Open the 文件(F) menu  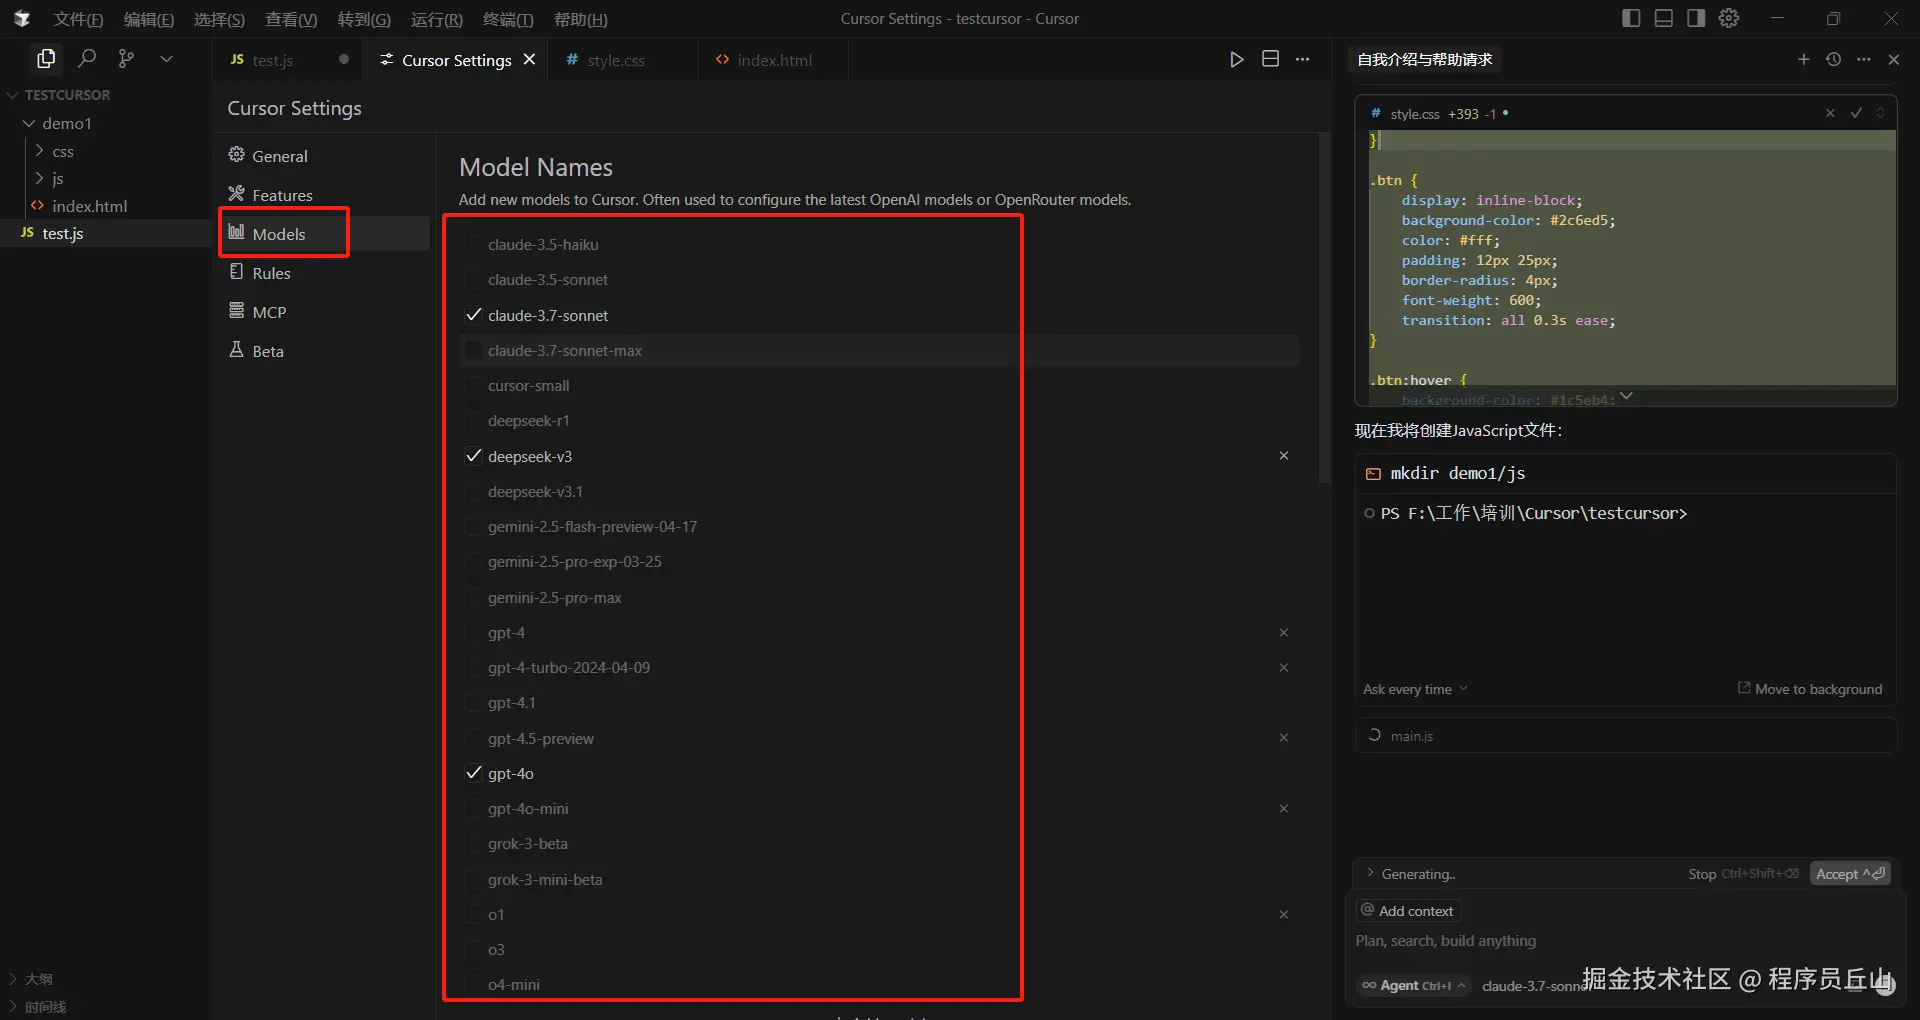click(78, 19)
